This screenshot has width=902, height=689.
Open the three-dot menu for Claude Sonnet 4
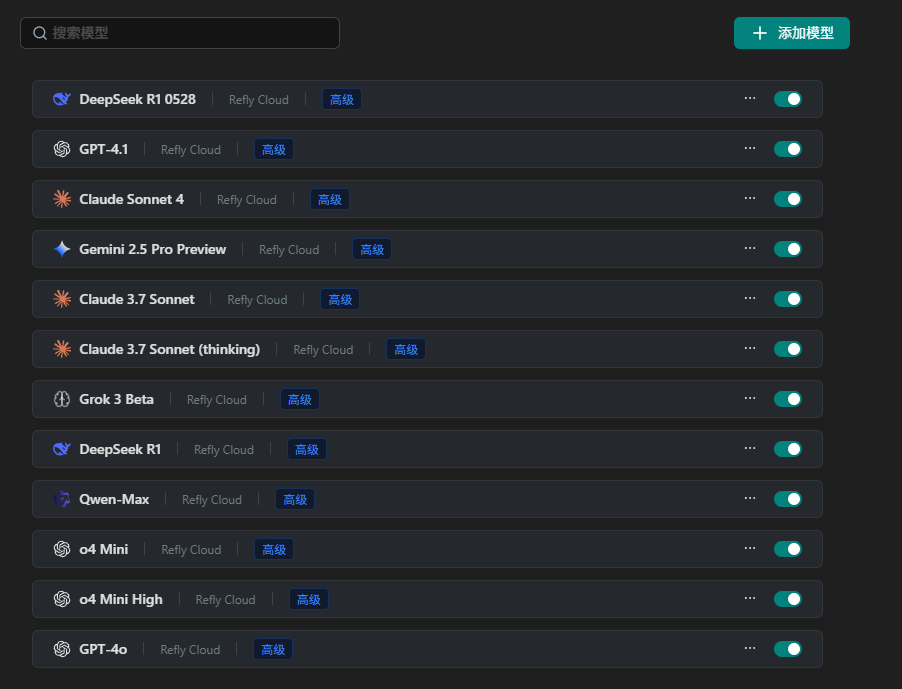(x=750, y=198)
